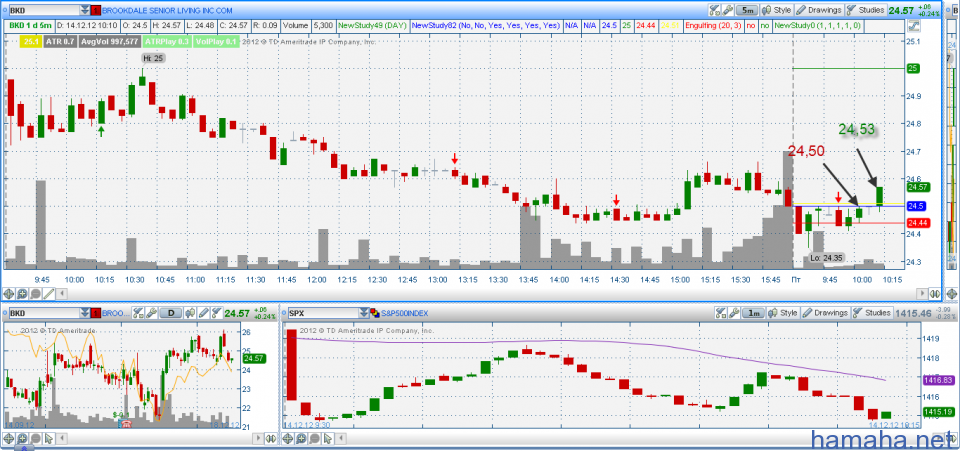
Task: Click the blue 24.5 price level tag
Action: pos(916,206)
